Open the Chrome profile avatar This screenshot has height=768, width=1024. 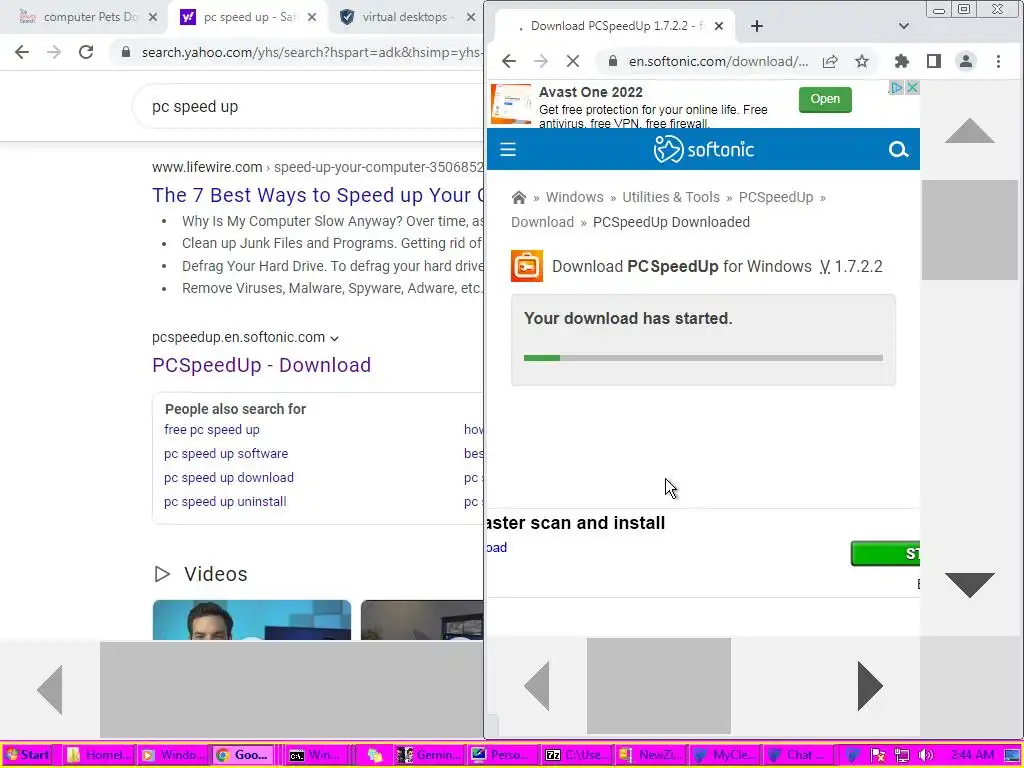click(966, 61)
